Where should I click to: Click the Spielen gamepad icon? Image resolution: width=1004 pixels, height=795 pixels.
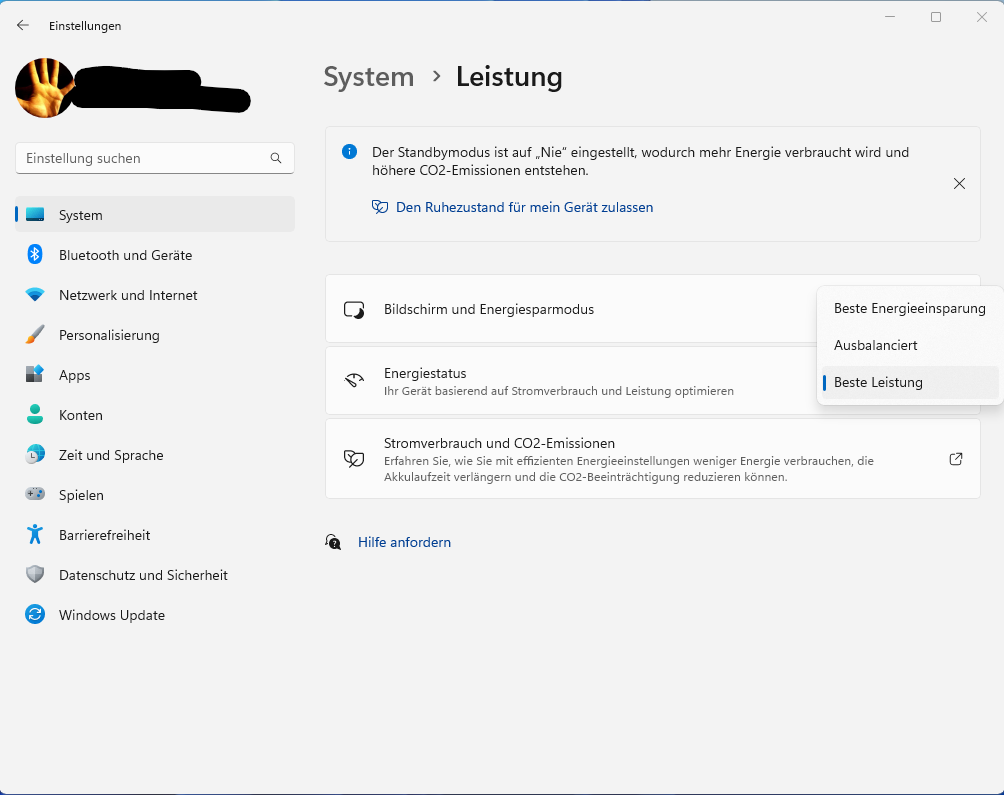coord(35,495)
